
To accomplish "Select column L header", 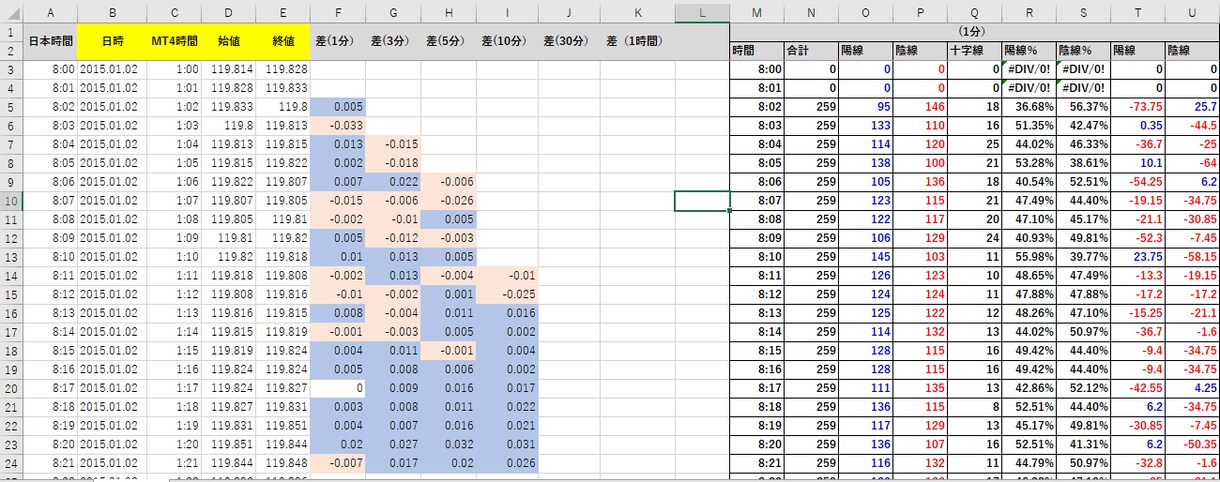I will coord(702,12).
